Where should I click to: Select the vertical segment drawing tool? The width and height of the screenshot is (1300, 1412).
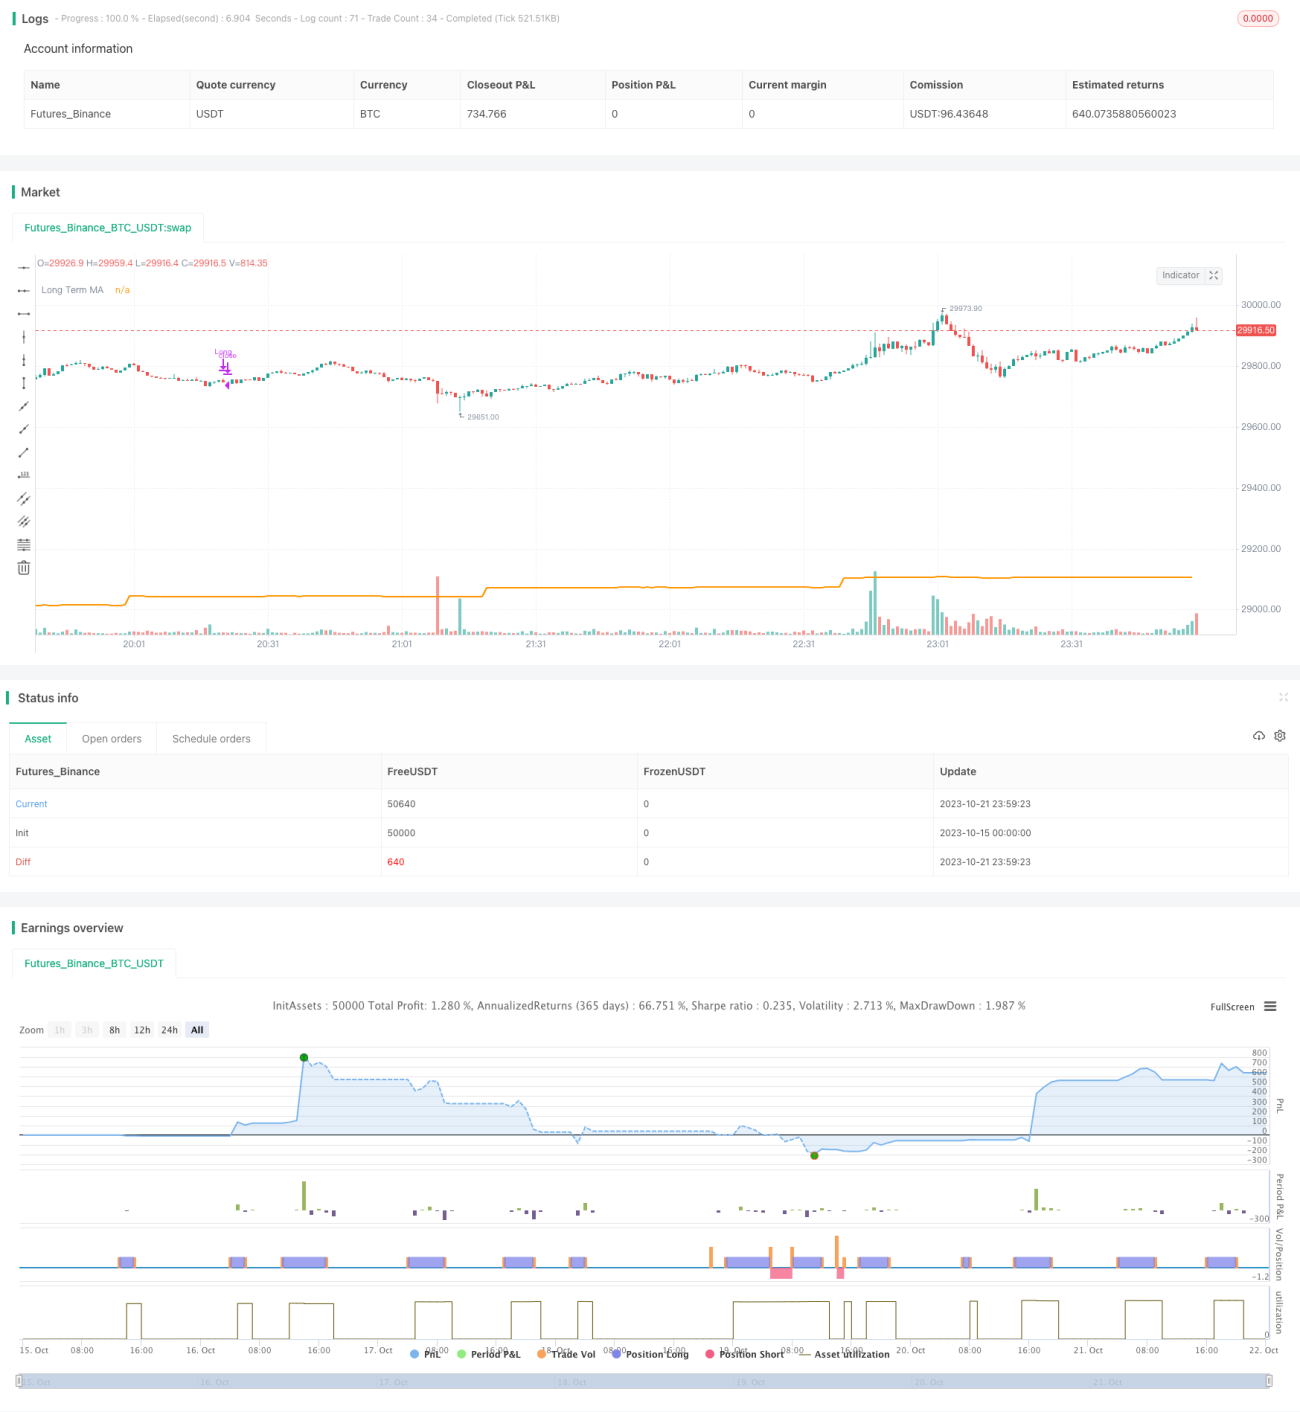coord(24,383)
